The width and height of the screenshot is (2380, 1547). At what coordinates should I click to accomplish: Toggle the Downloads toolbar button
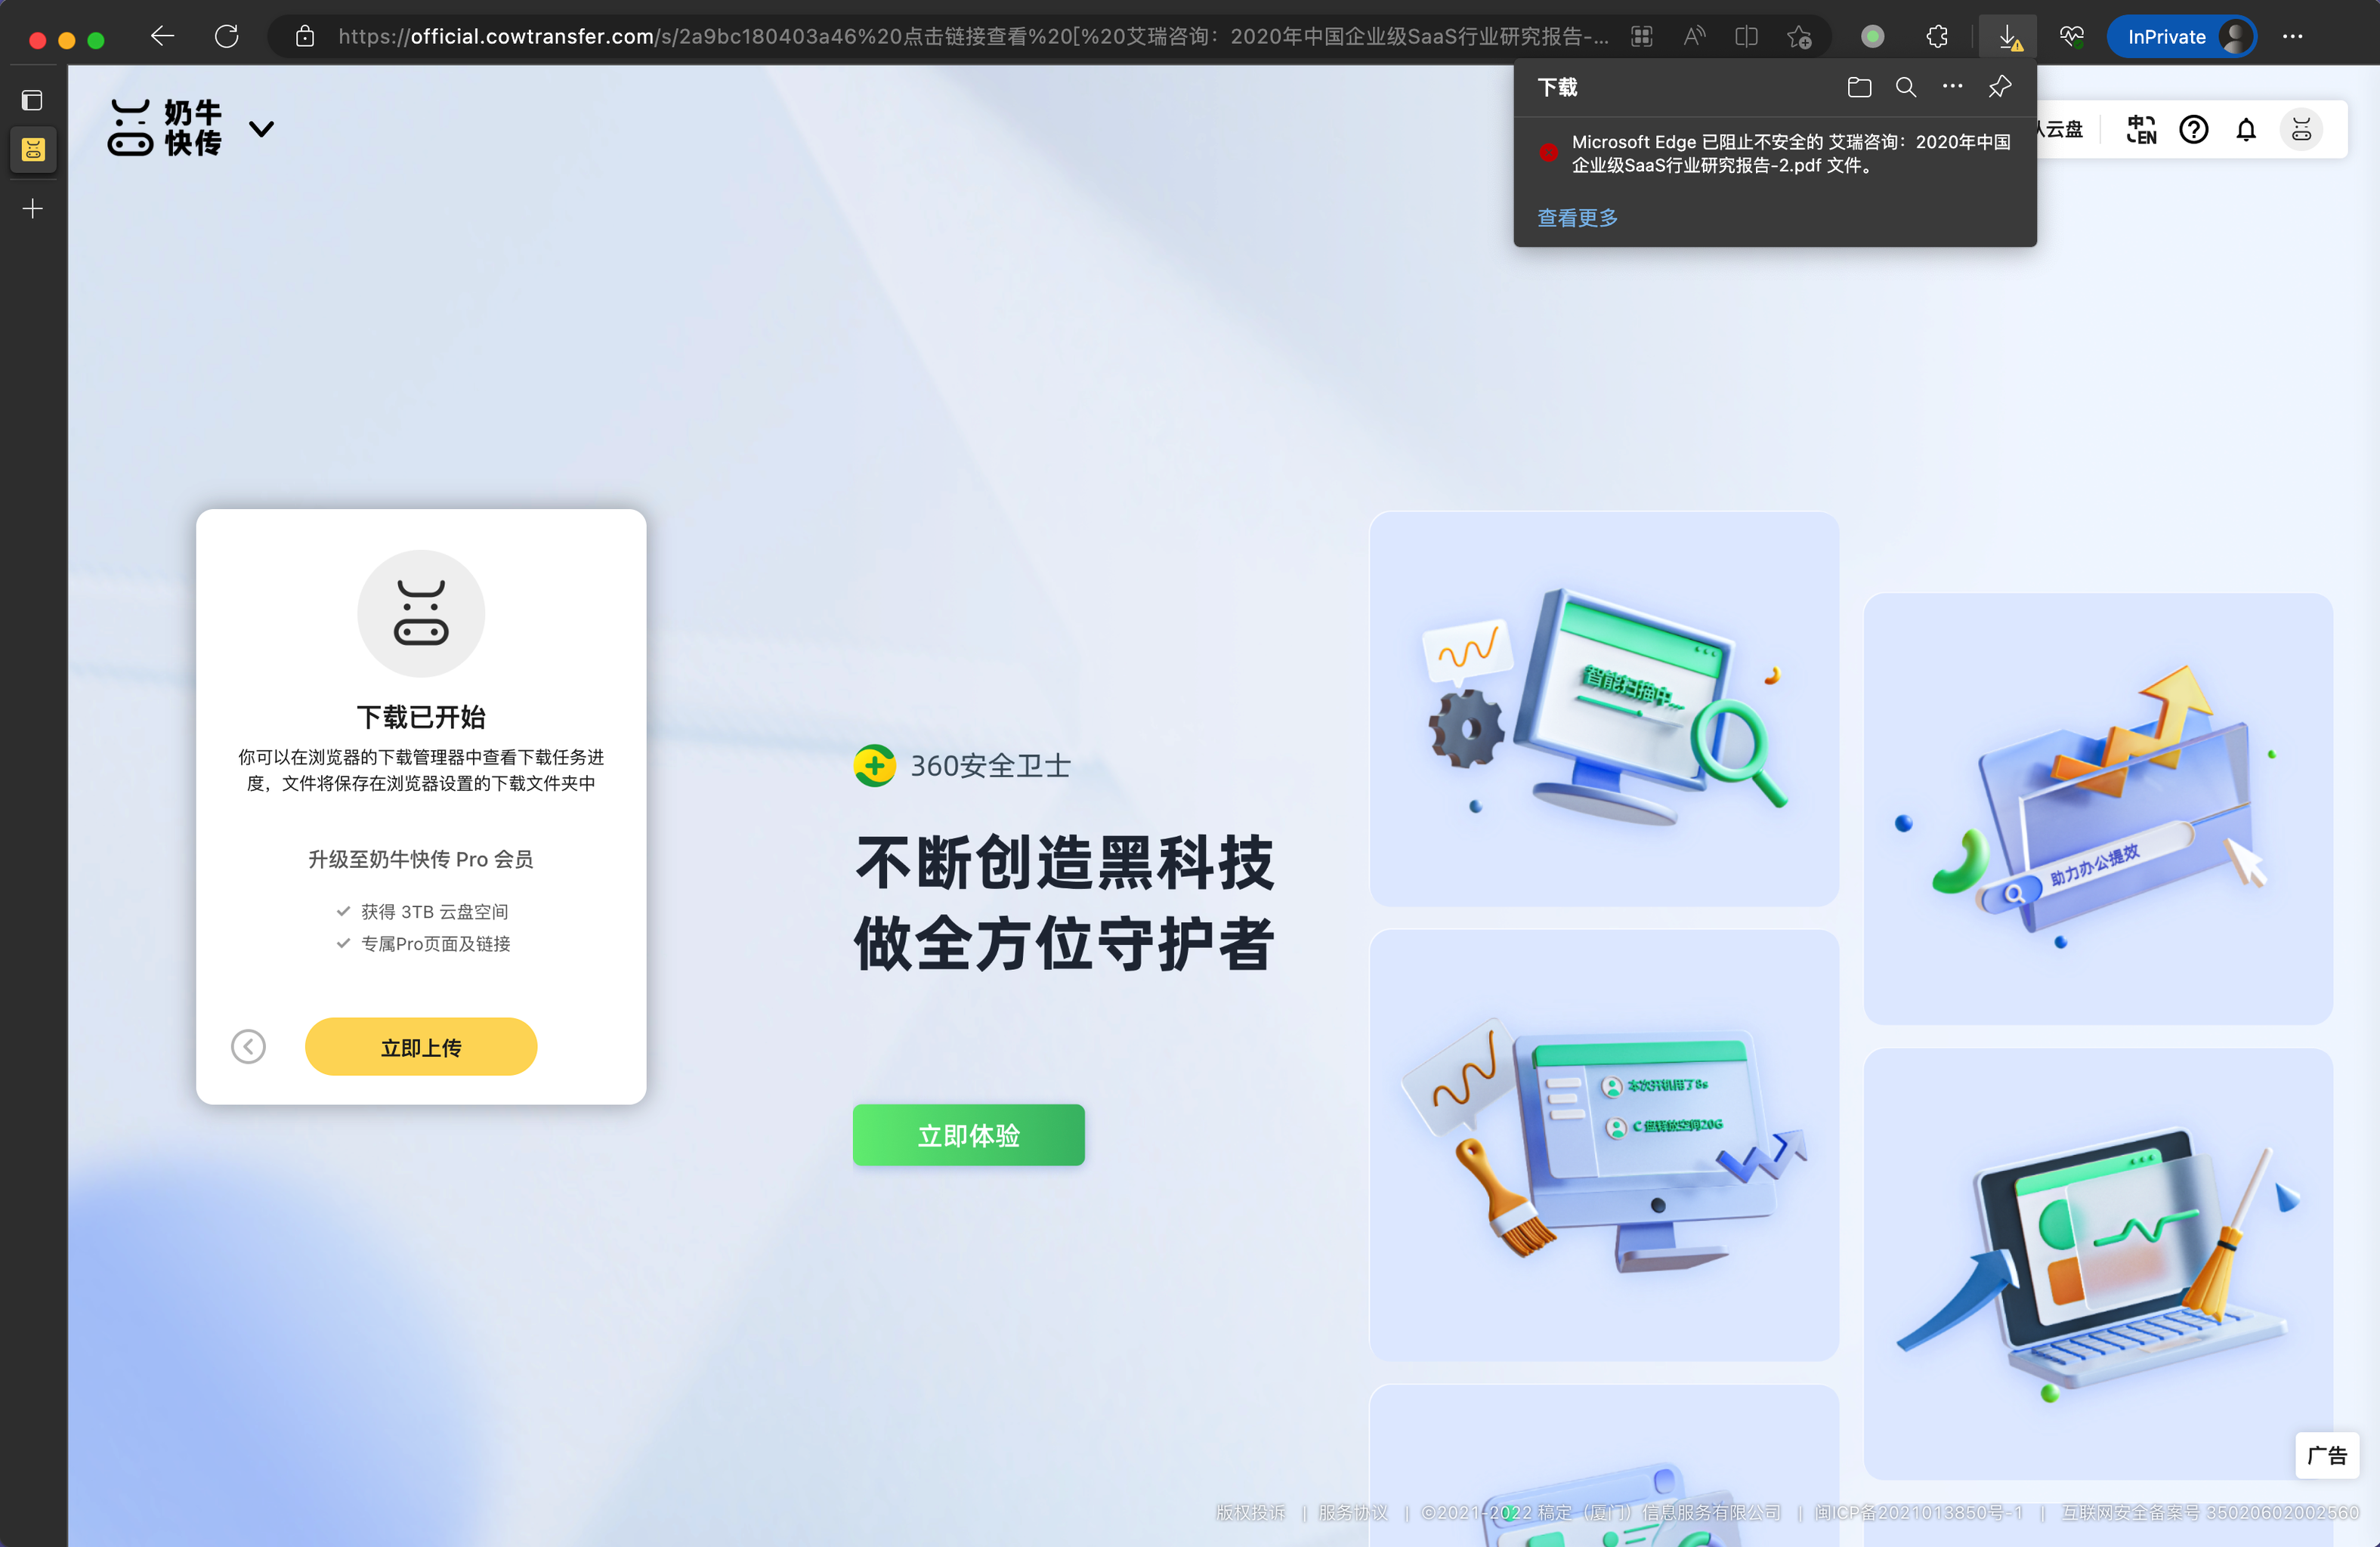click(2008, 37)
